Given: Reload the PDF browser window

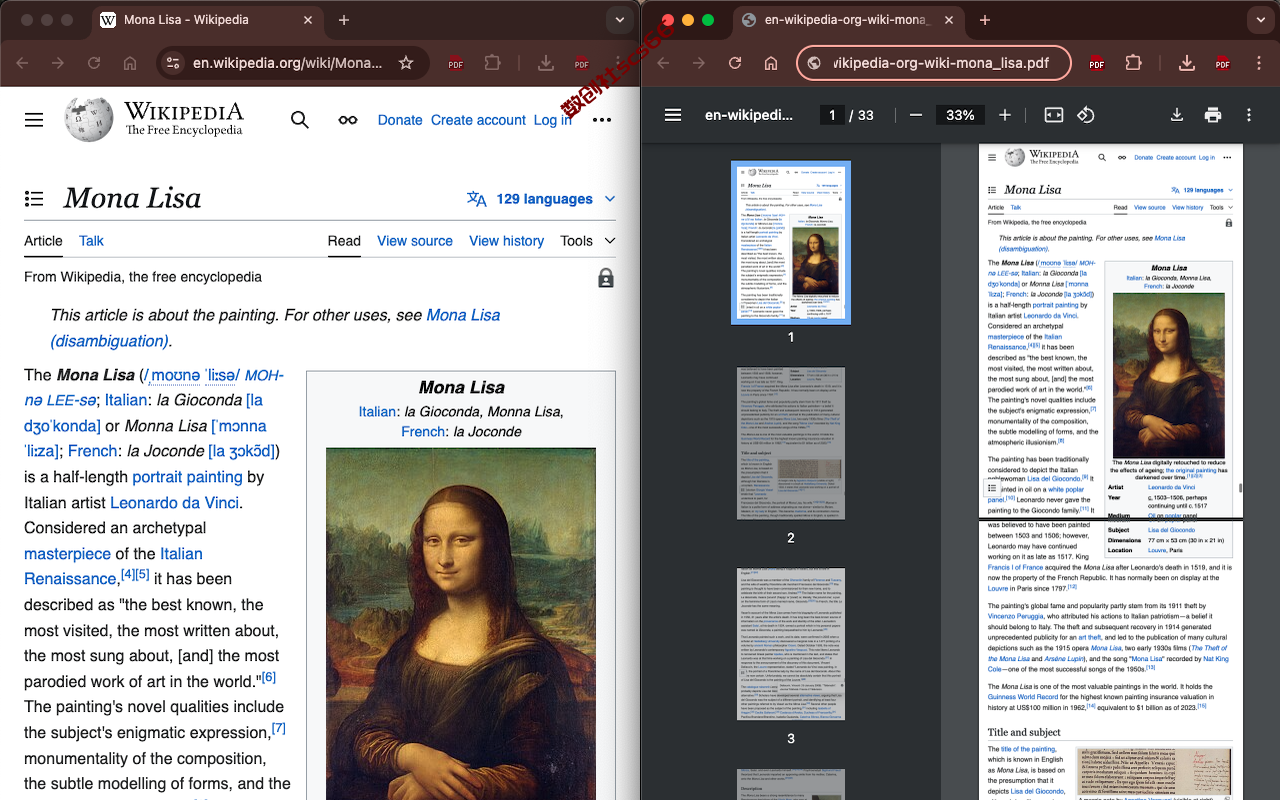Looking at the screenshot, I should pos(735,63).
